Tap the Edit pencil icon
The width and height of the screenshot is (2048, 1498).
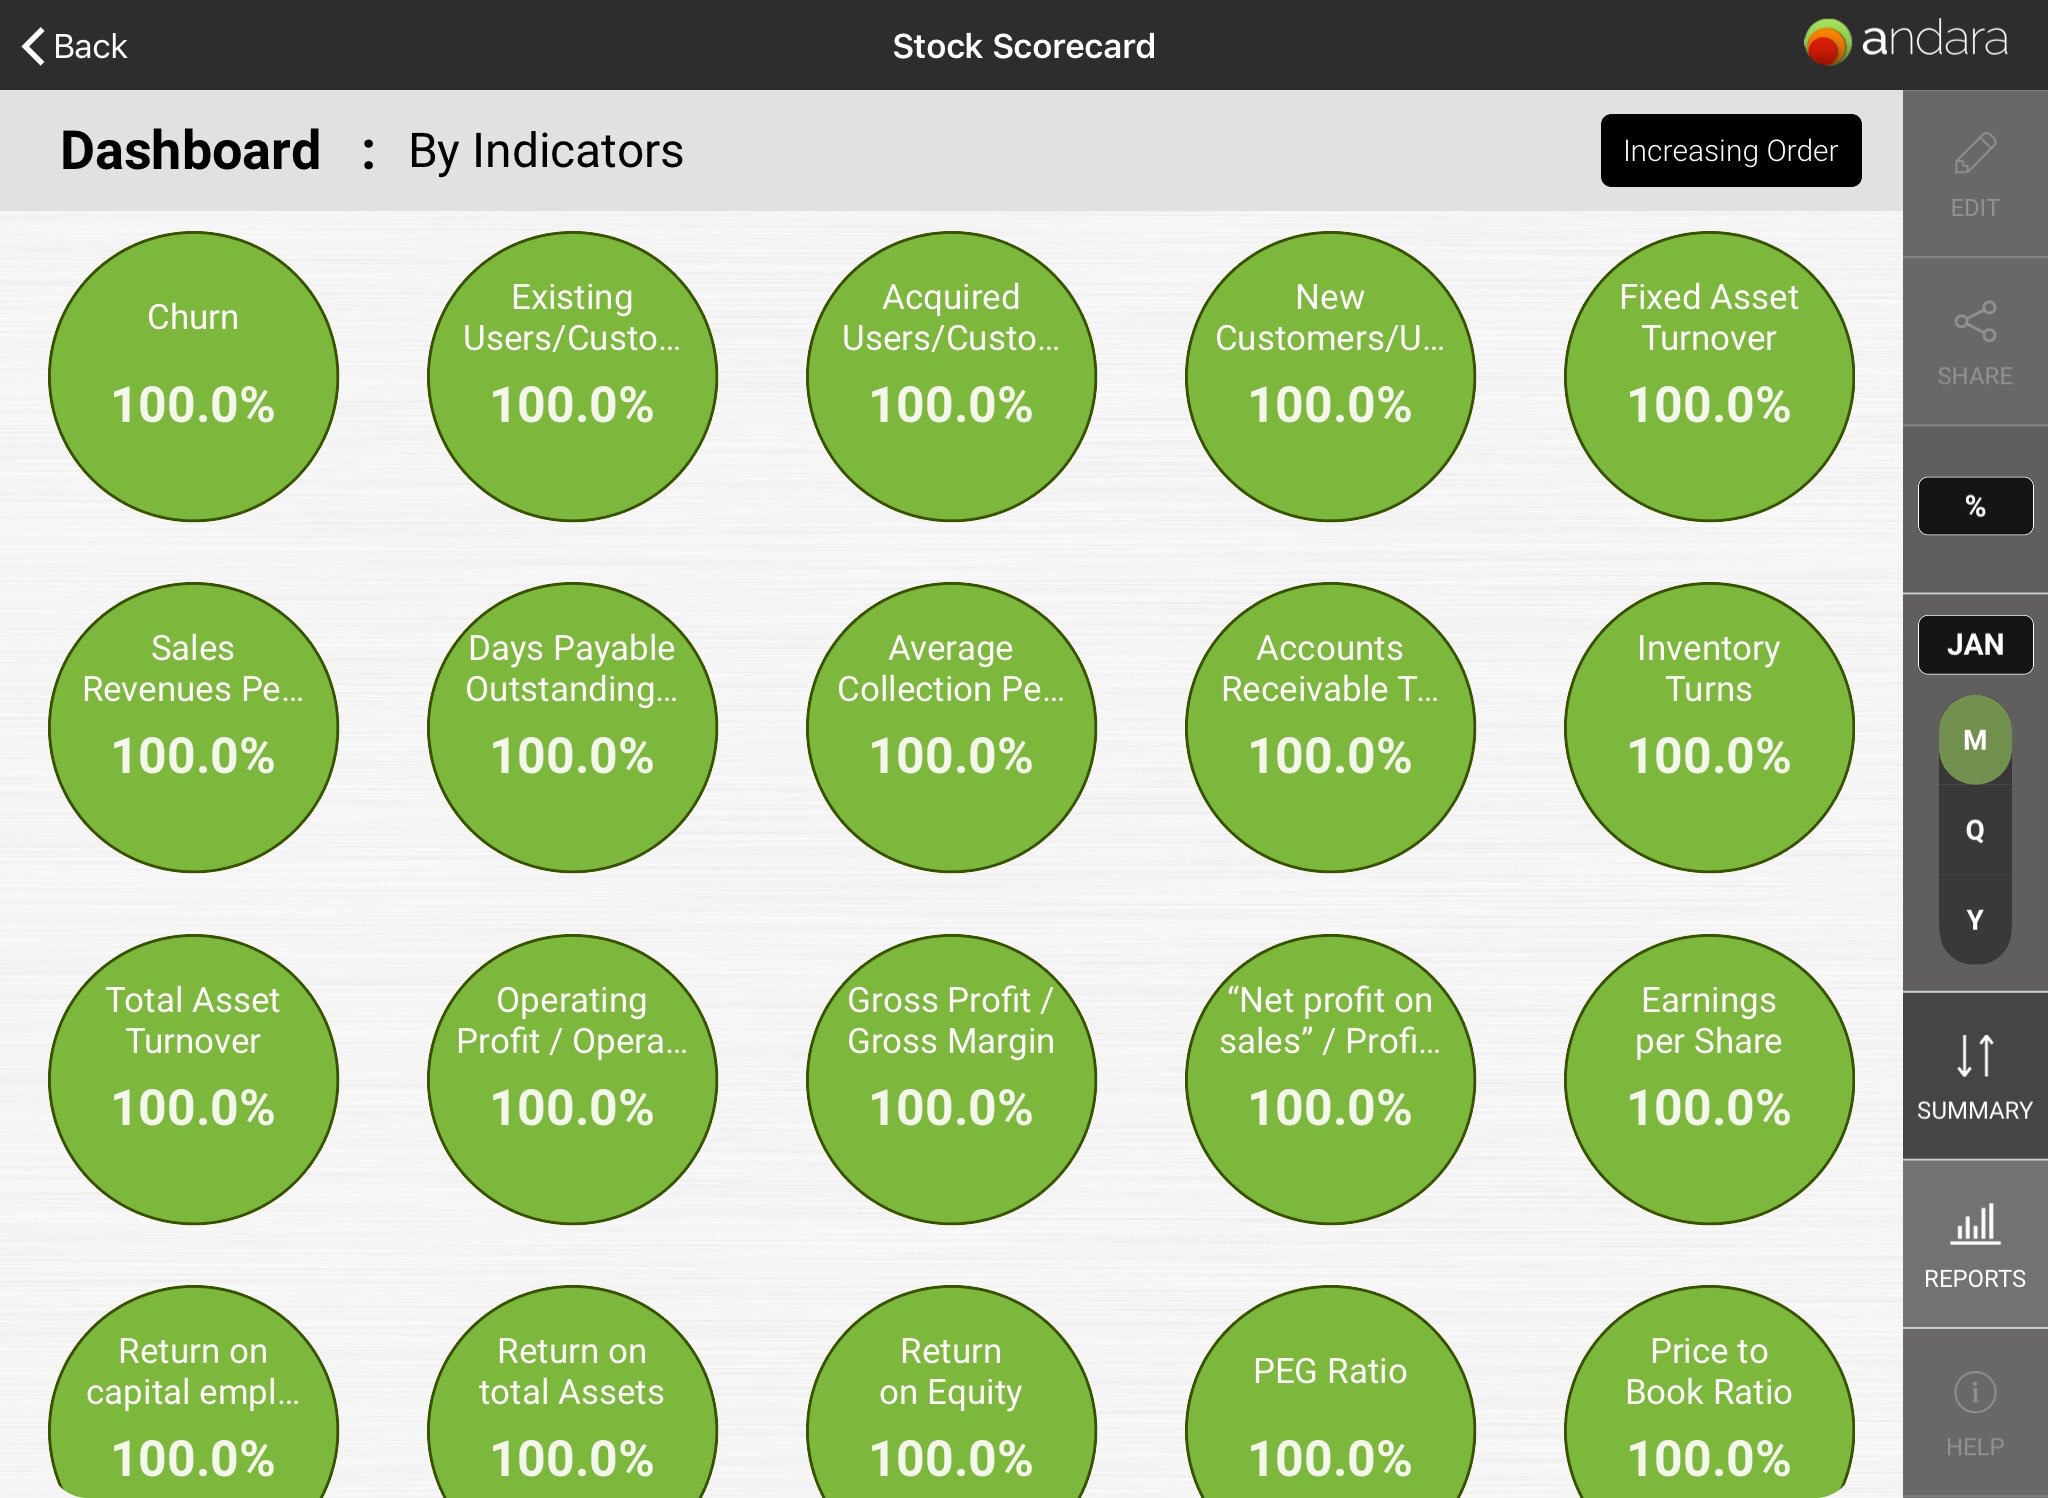coord(1974,155)
